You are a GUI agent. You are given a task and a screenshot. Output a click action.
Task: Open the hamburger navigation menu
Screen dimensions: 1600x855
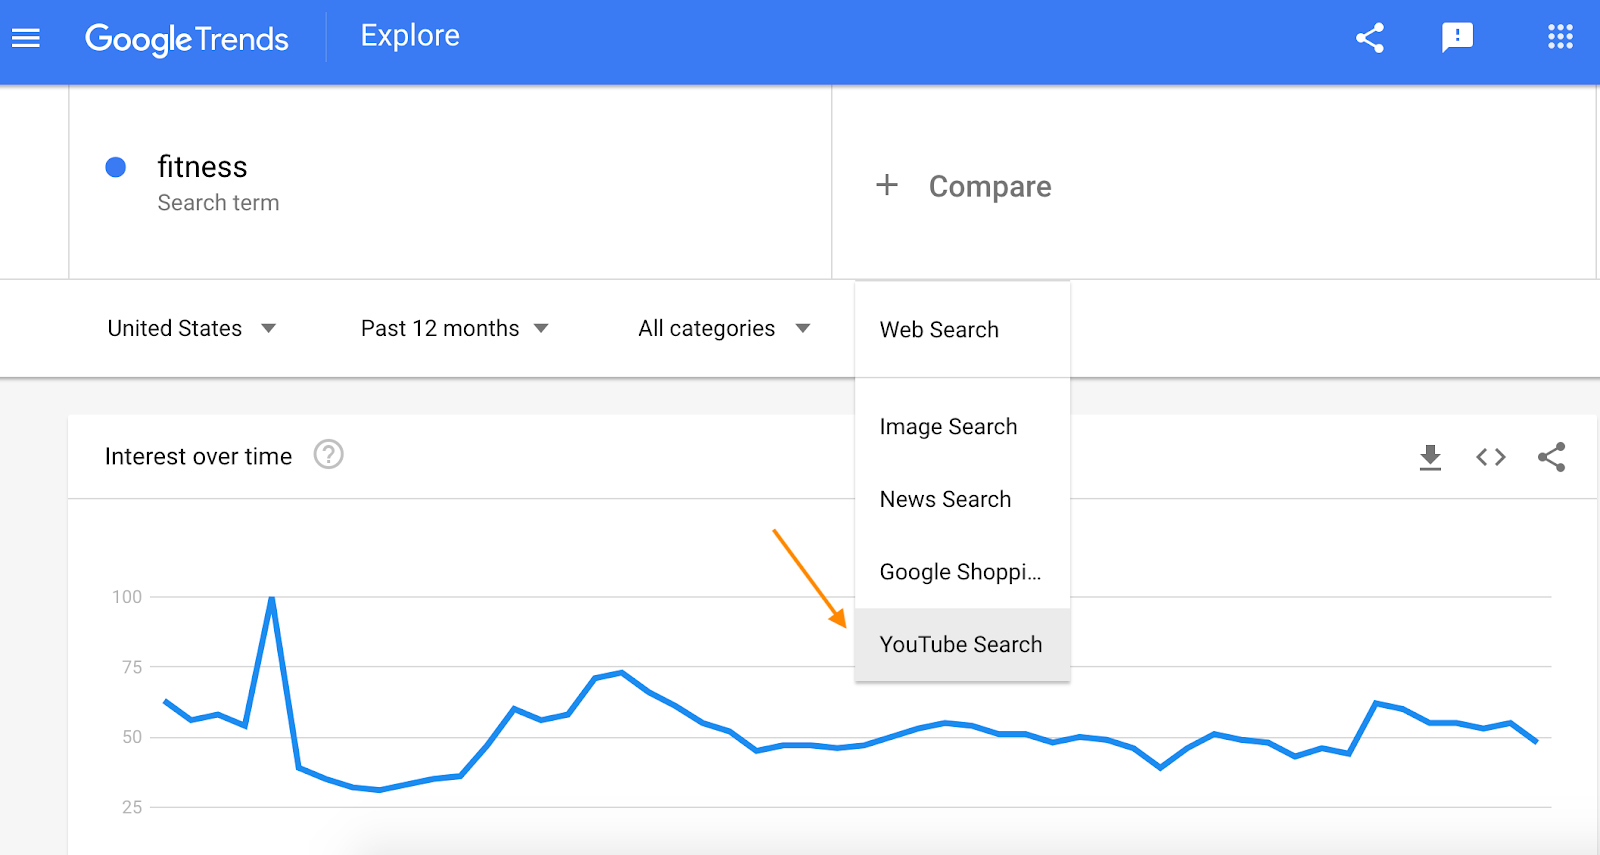[26, 38]
